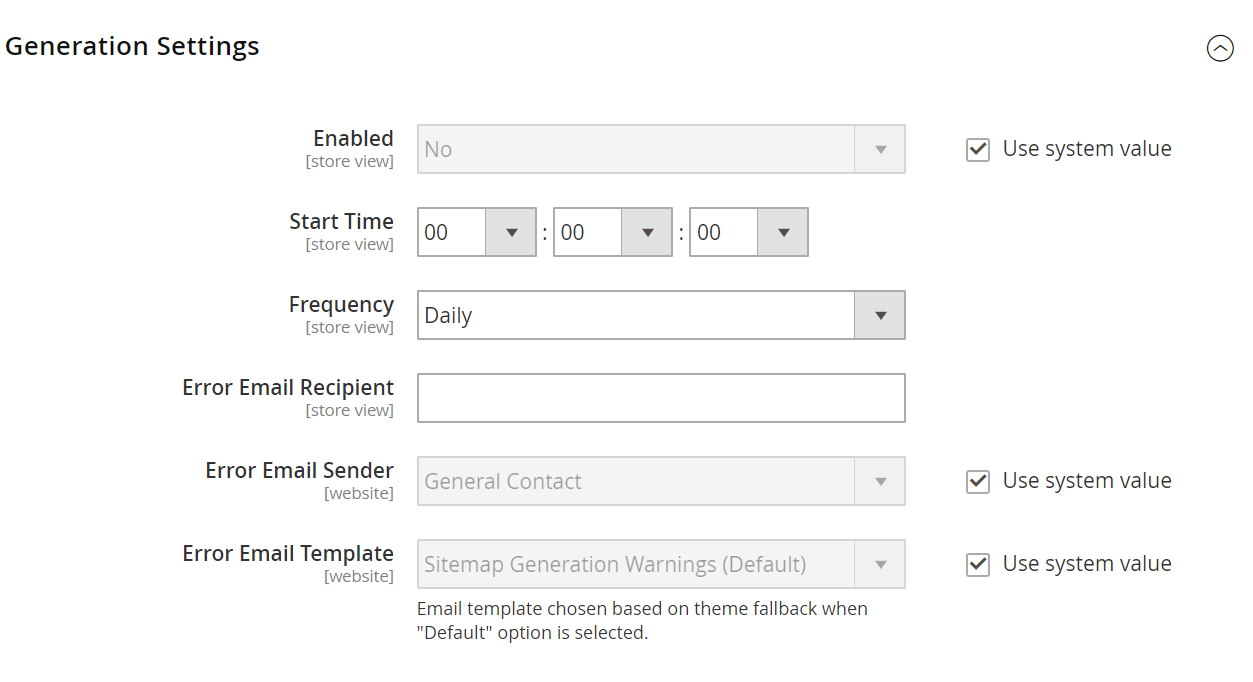1253x682 pixels.
Task: Uncheck the Enabled 'Use system value' checkbox
Action: (x=978, y=150)
